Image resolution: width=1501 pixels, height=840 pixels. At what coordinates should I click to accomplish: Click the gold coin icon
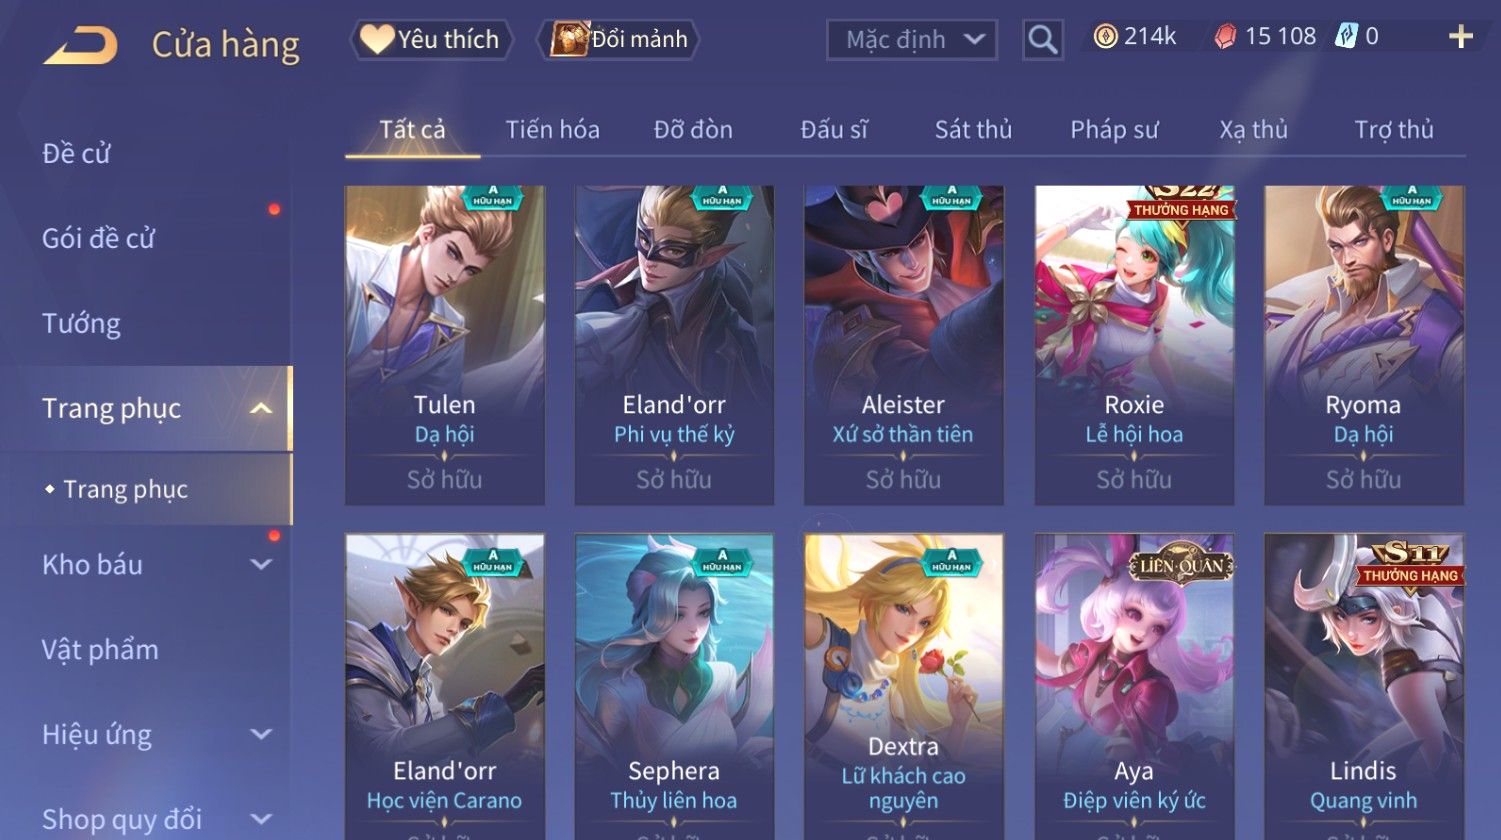tap(1105, 37)
